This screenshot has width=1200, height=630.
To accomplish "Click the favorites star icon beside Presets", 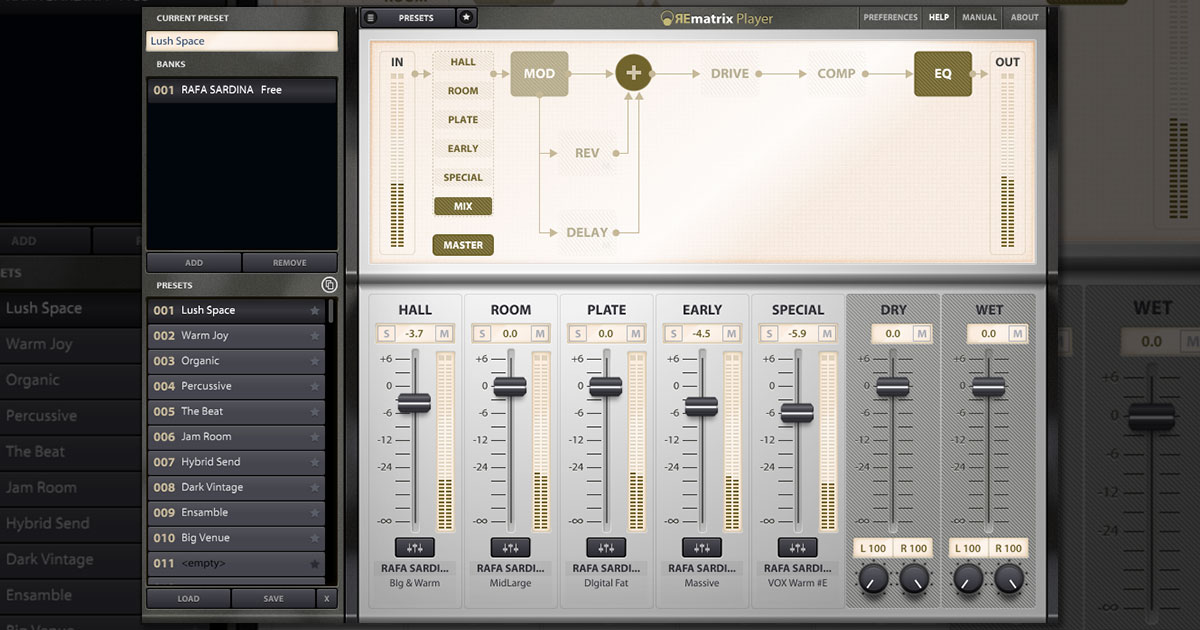I will [x=467, y=17].
